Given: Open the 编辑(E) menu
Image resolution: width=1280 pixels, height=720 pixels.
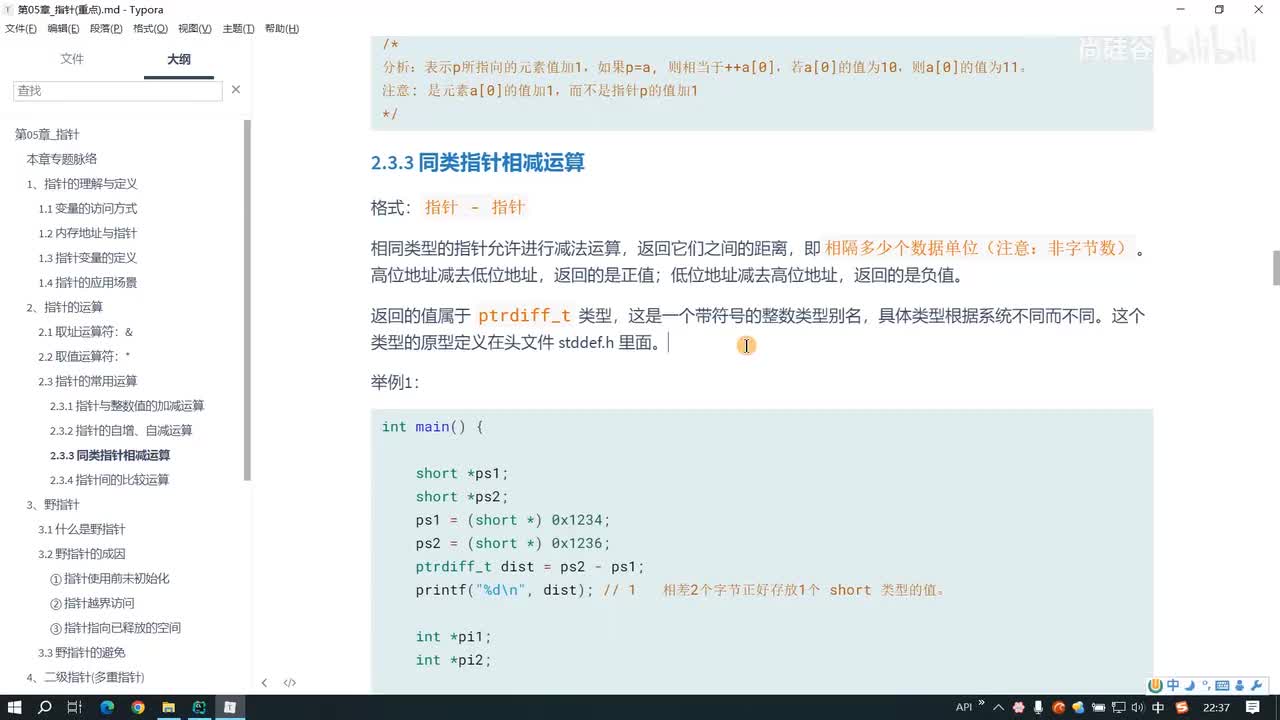Looking at the screenshot, I should 64,29.
